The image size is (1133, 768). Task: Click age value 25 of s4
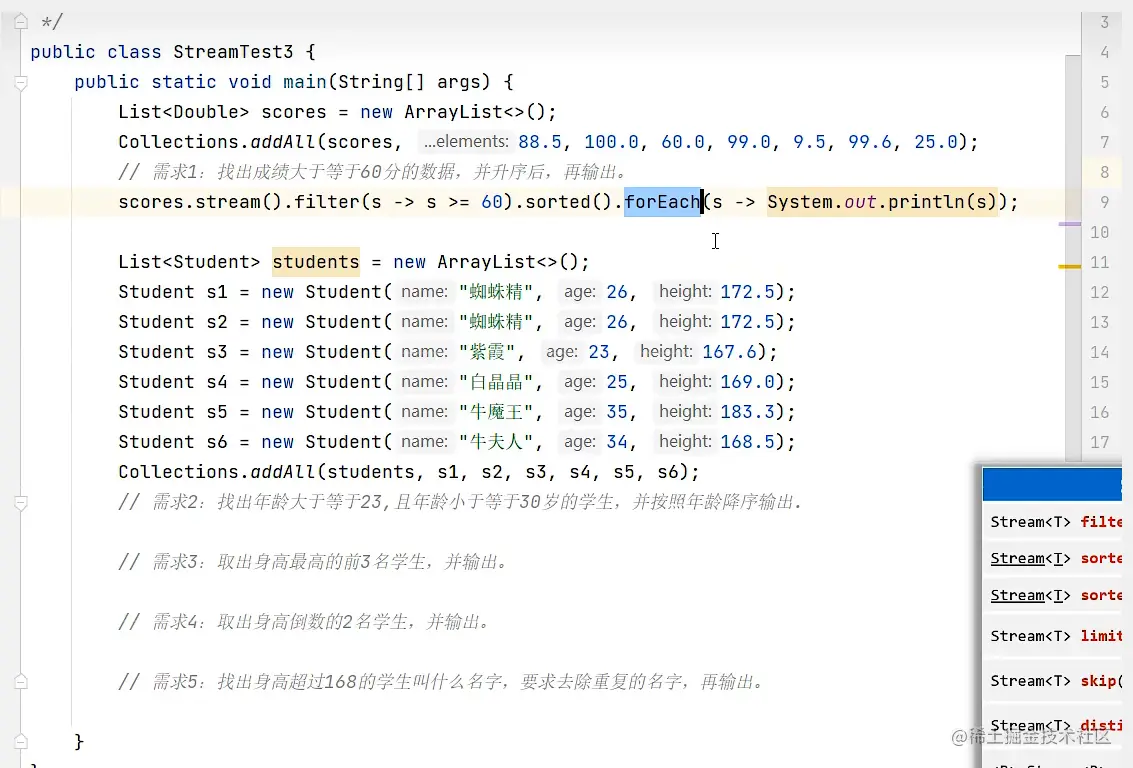click(x=616, y=381)
